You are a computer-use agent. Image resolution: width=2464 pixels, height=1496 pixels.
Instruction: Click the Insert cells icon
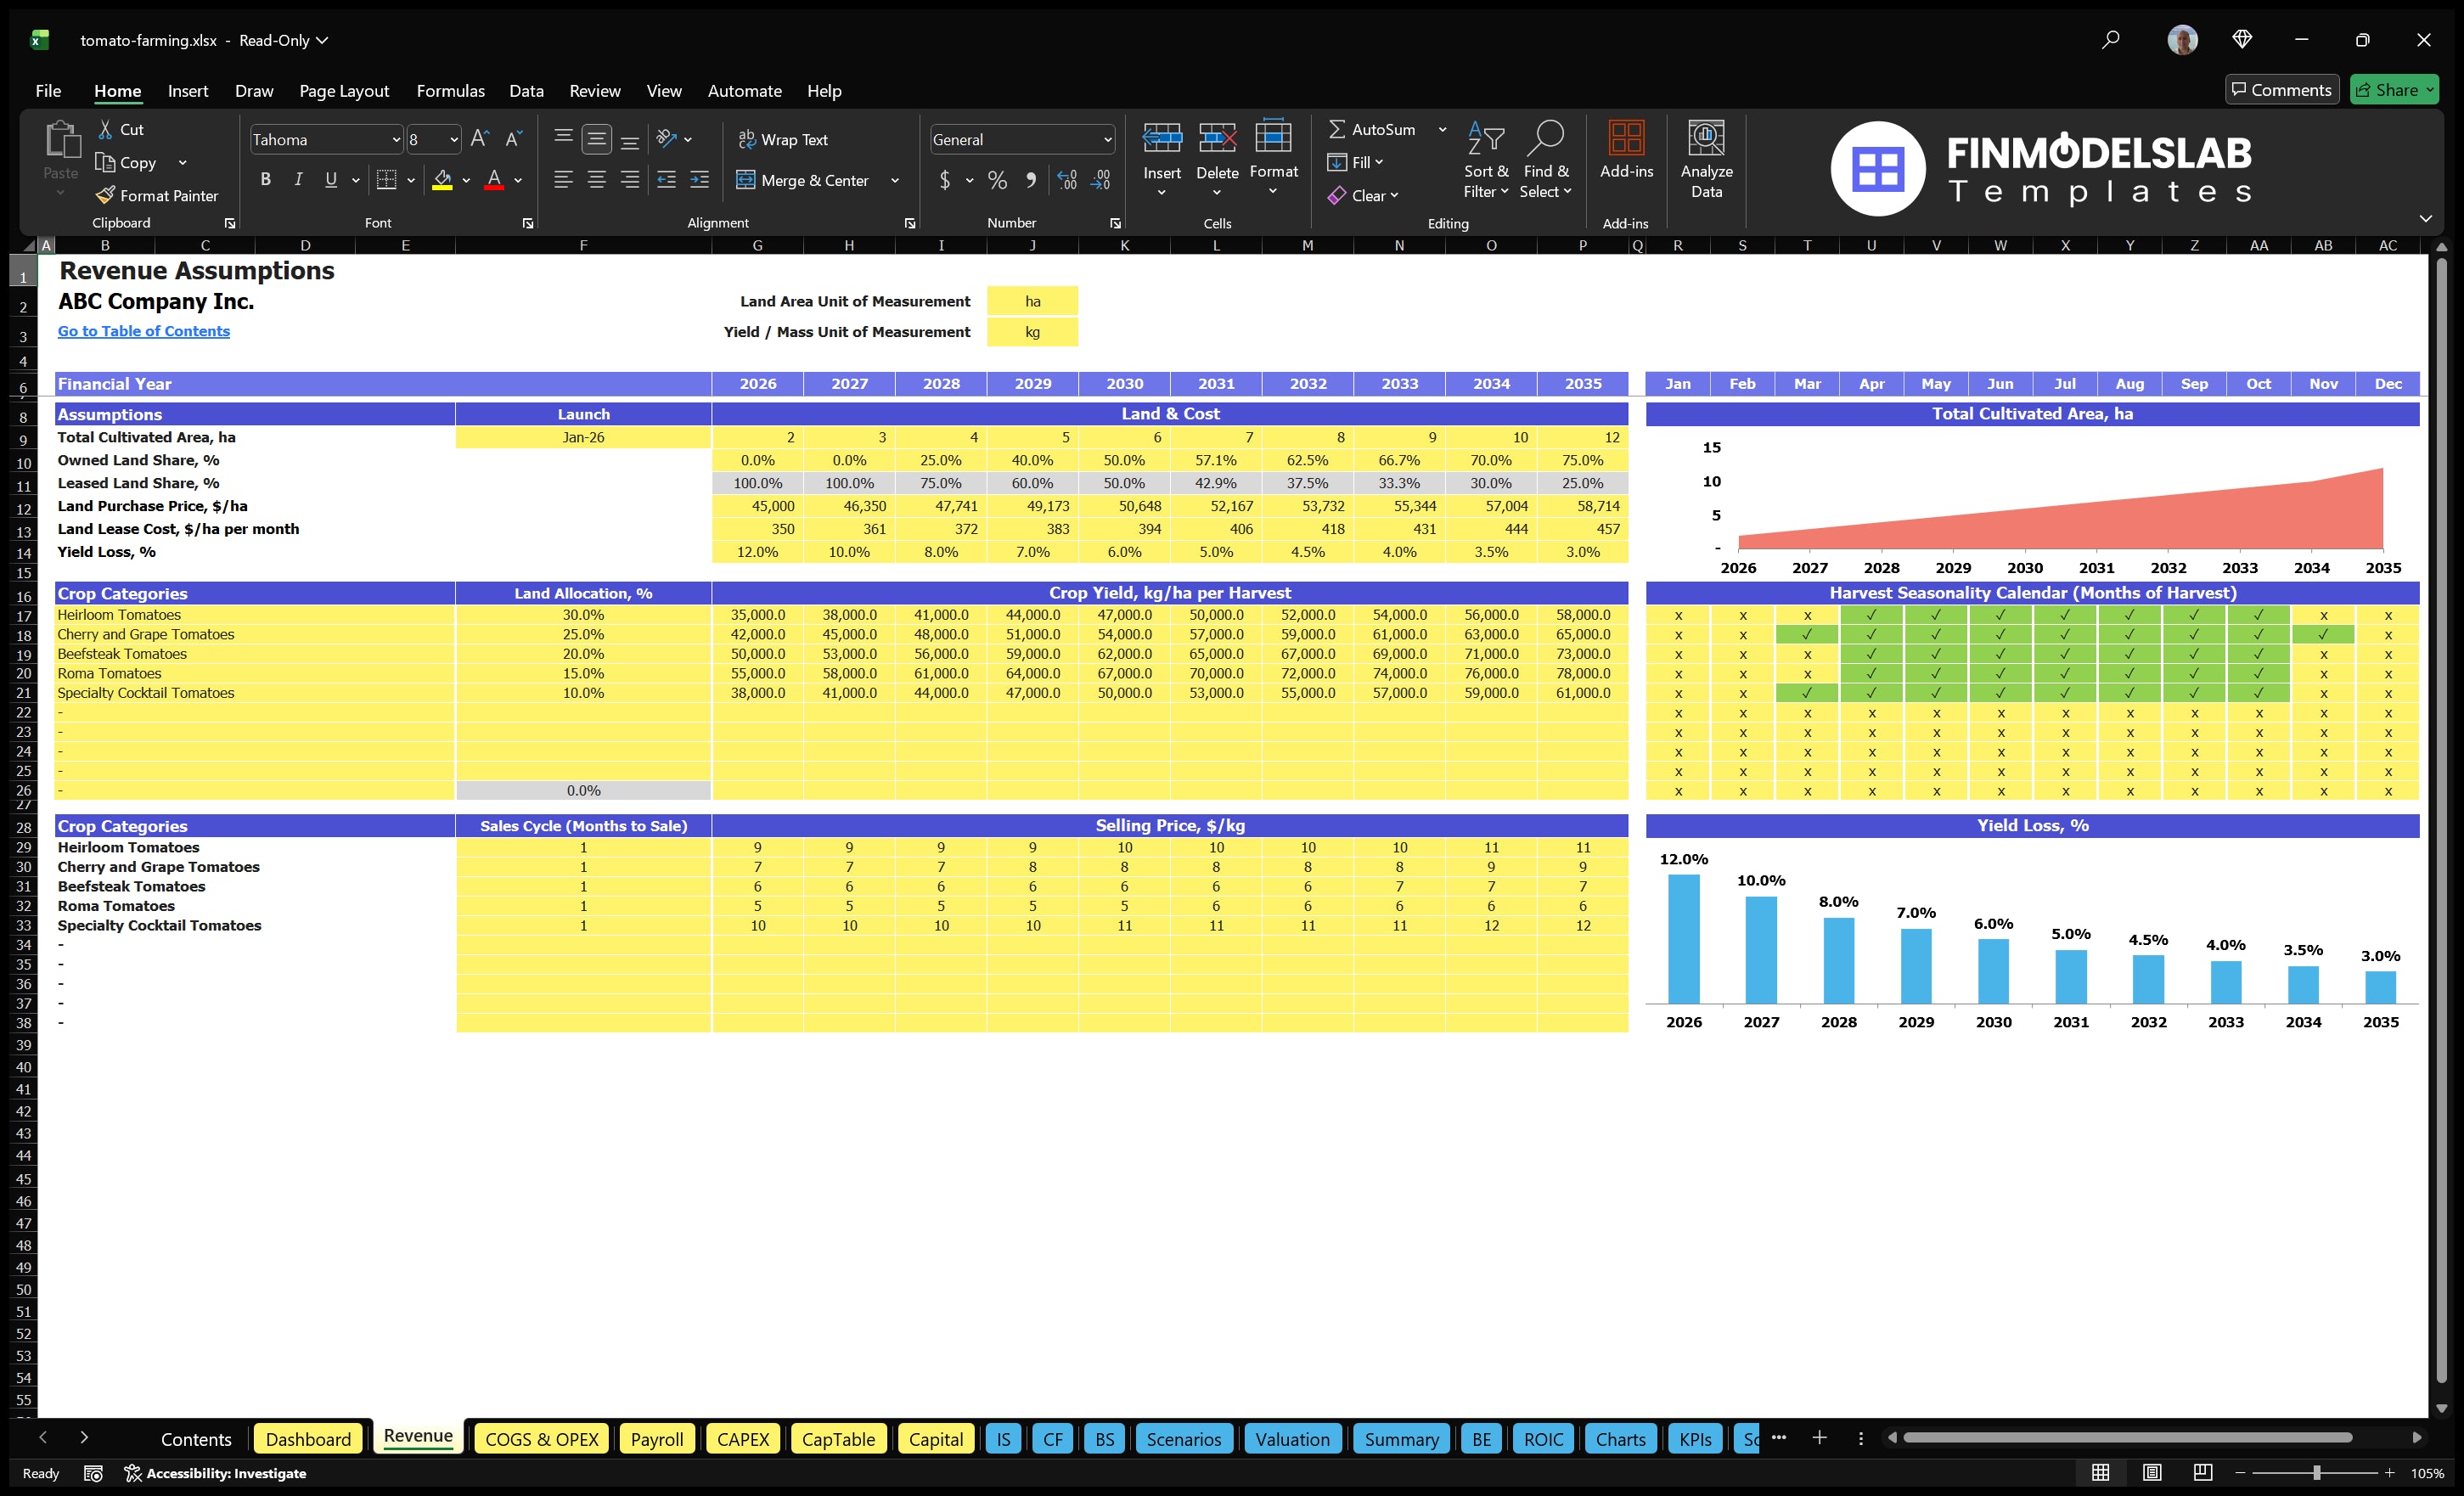point(1162,138)
